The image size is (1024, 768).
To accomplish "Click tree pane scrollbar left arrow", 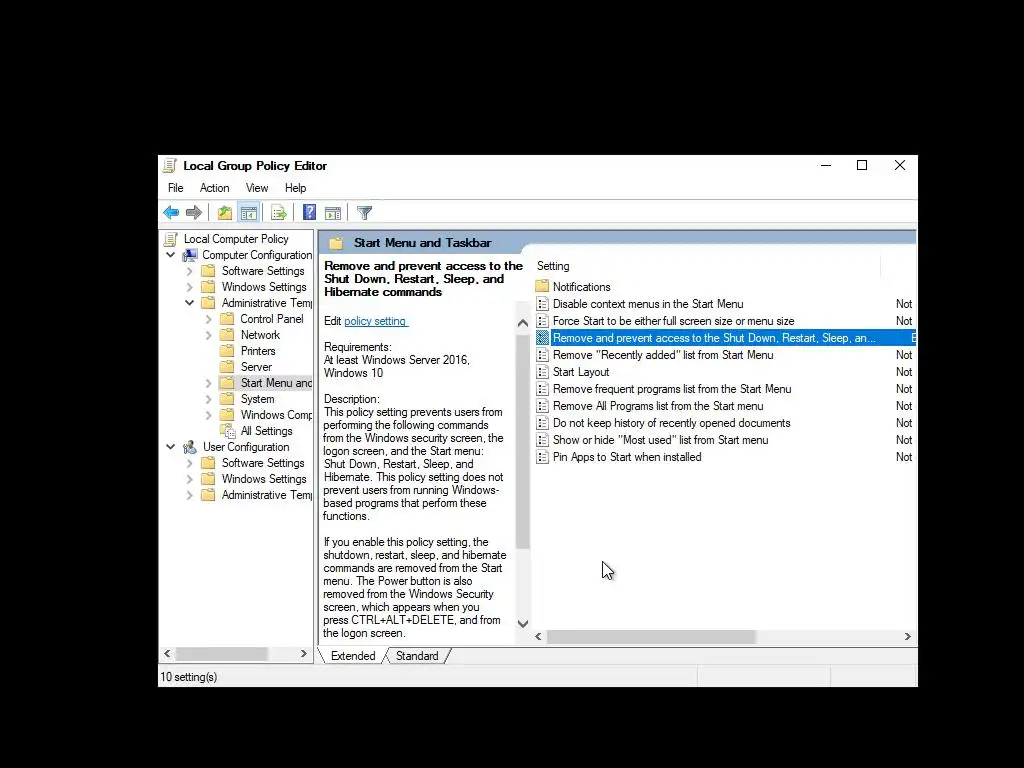I will click(x=167, y=654).
